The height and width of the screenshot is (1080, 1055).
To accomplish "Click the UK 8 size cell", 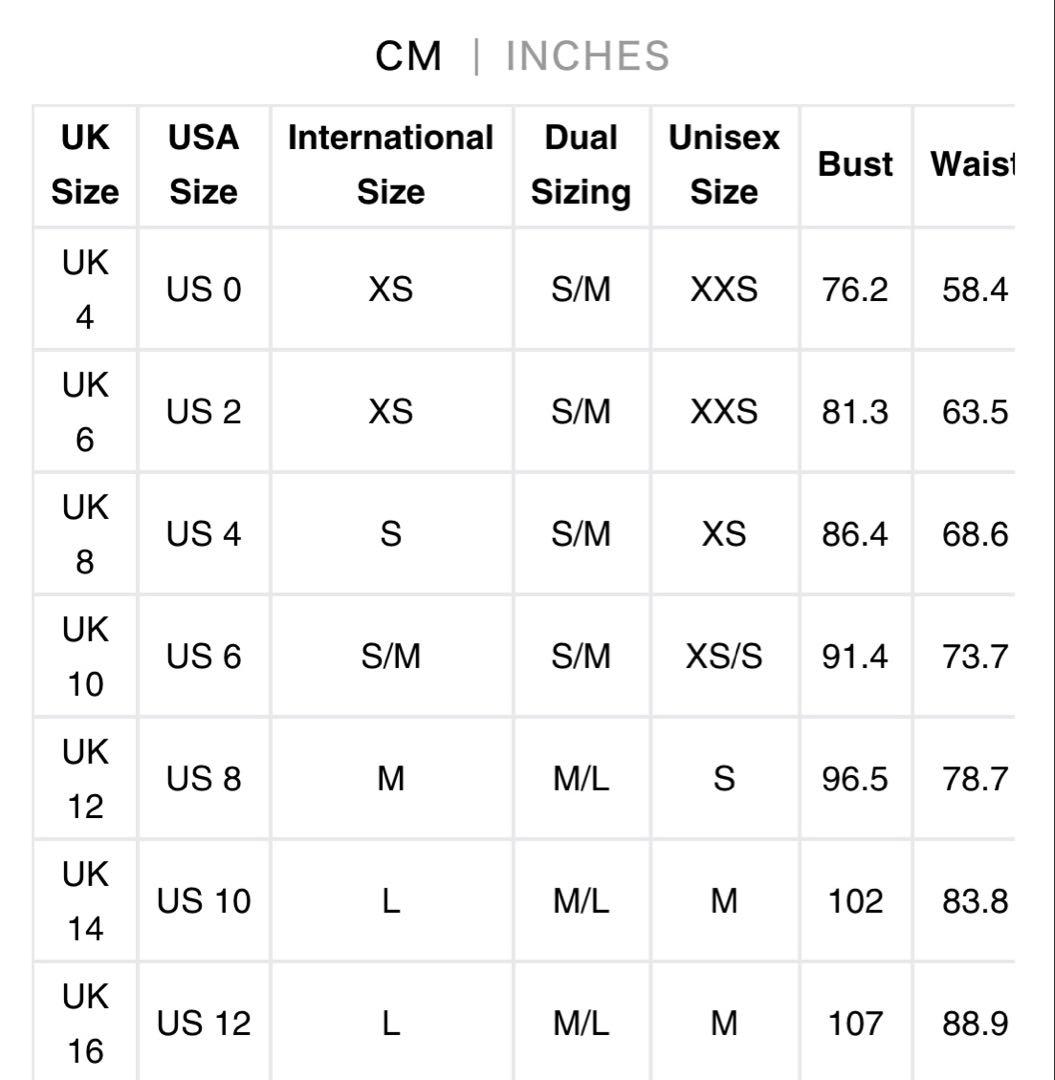I will (85, 534).
